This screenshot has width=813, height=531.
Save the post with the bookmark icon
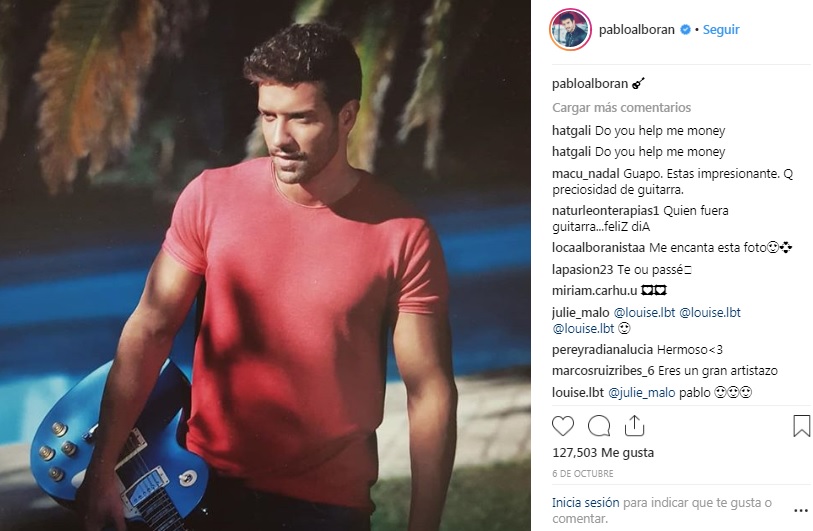point(801,426)
